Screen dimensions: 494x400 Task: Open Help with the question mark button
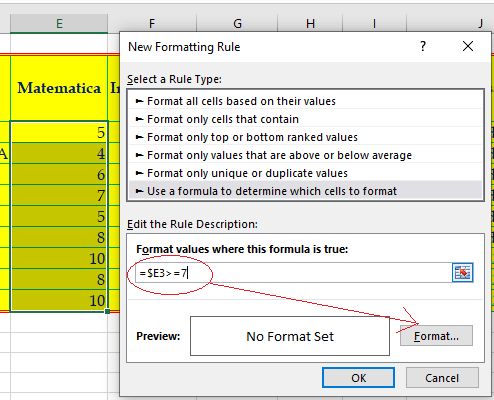pos(423,46)
